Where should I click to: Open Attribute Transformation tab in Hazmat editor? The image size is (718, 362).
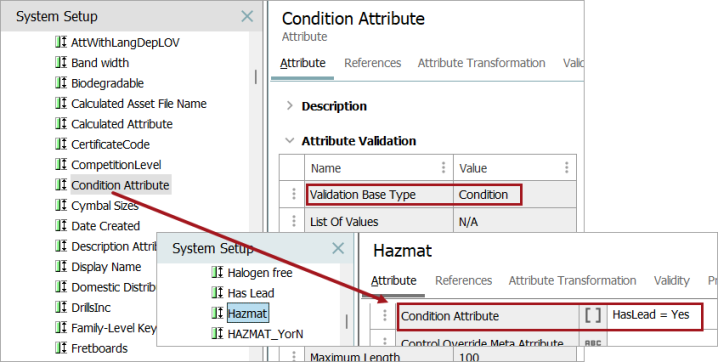click(572, 281)
